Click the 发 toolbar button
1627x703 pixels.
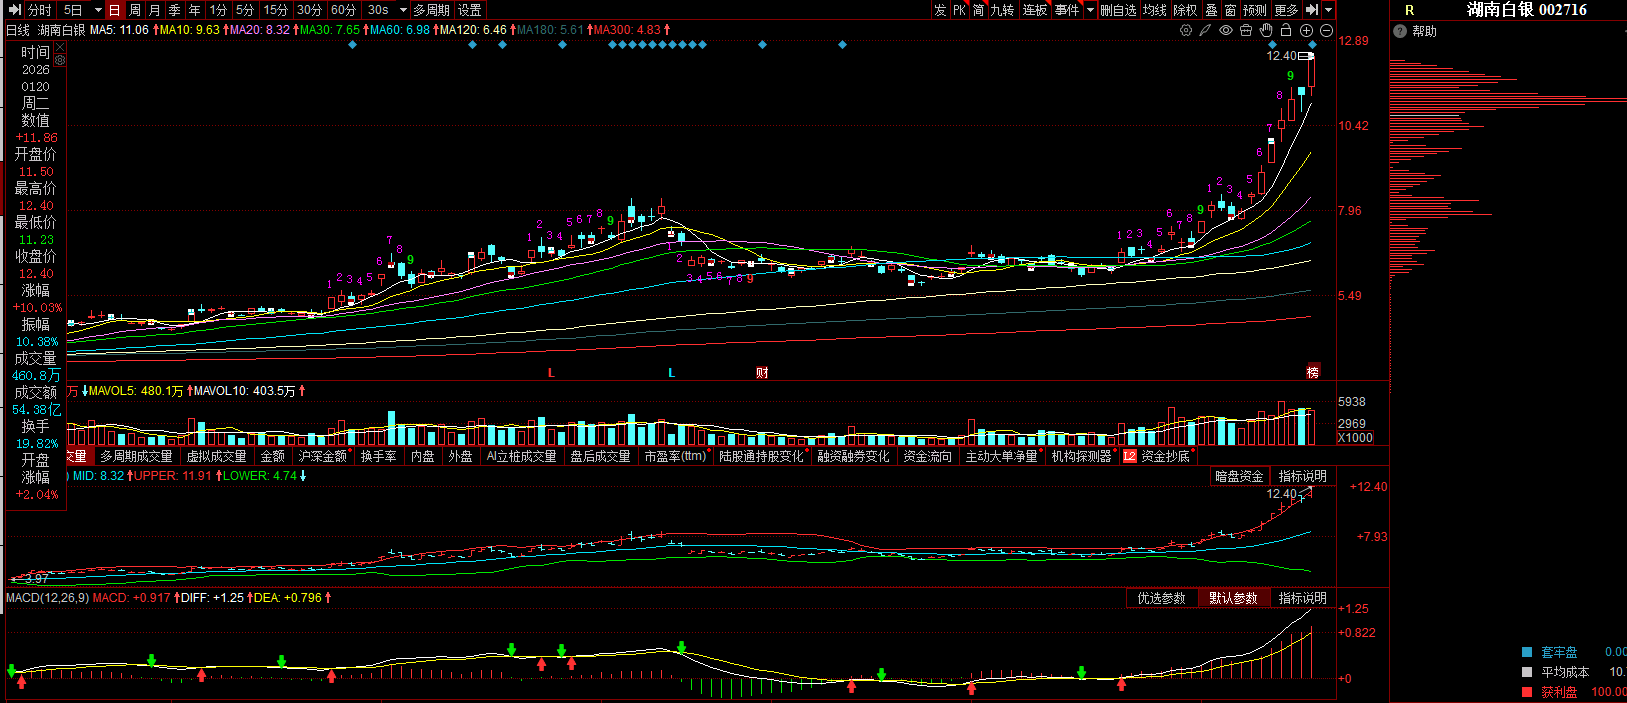click(940, 10)
